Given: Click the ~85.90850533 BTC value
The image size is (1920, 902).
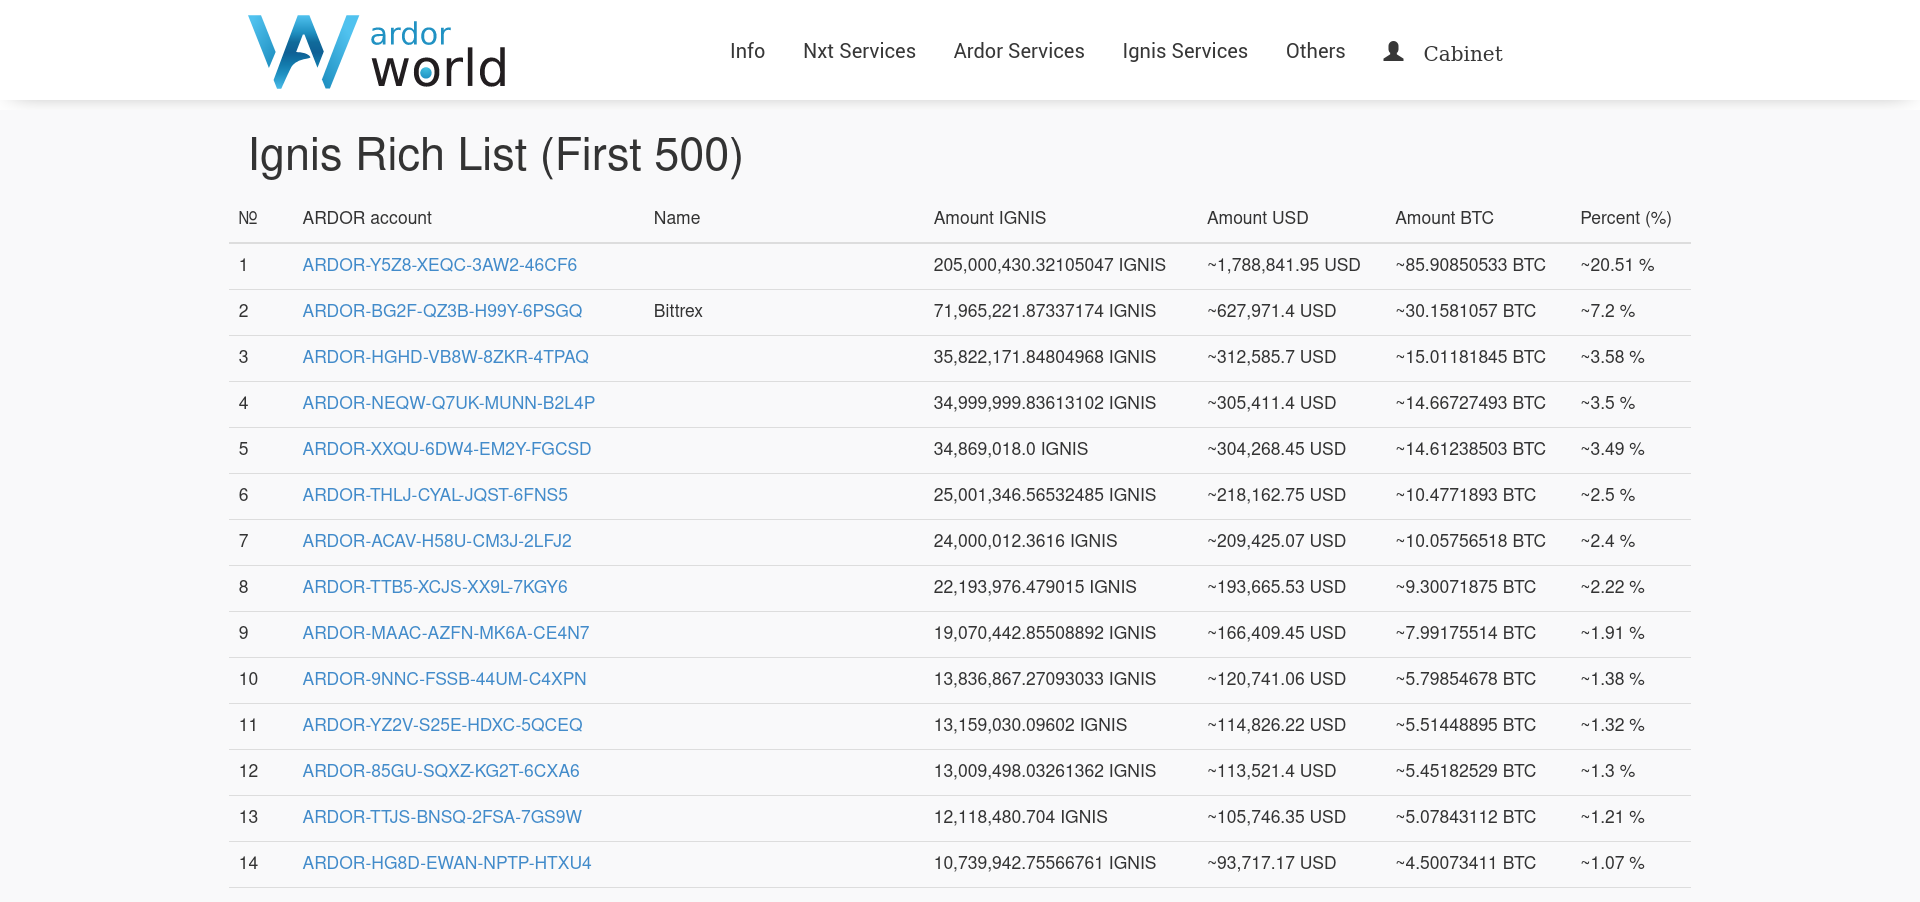Looking at the screenshot, I should [1470, 265].
